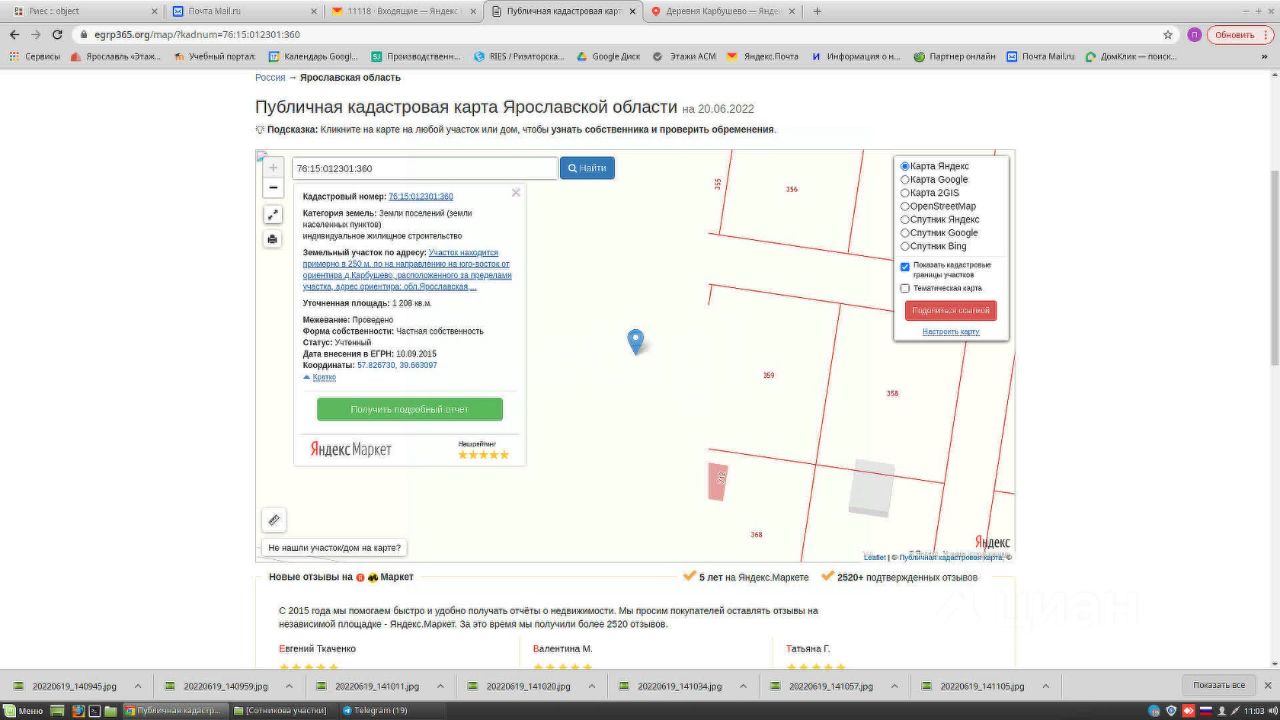
Task: Open a new browser tab
Action: coord(817,11)
